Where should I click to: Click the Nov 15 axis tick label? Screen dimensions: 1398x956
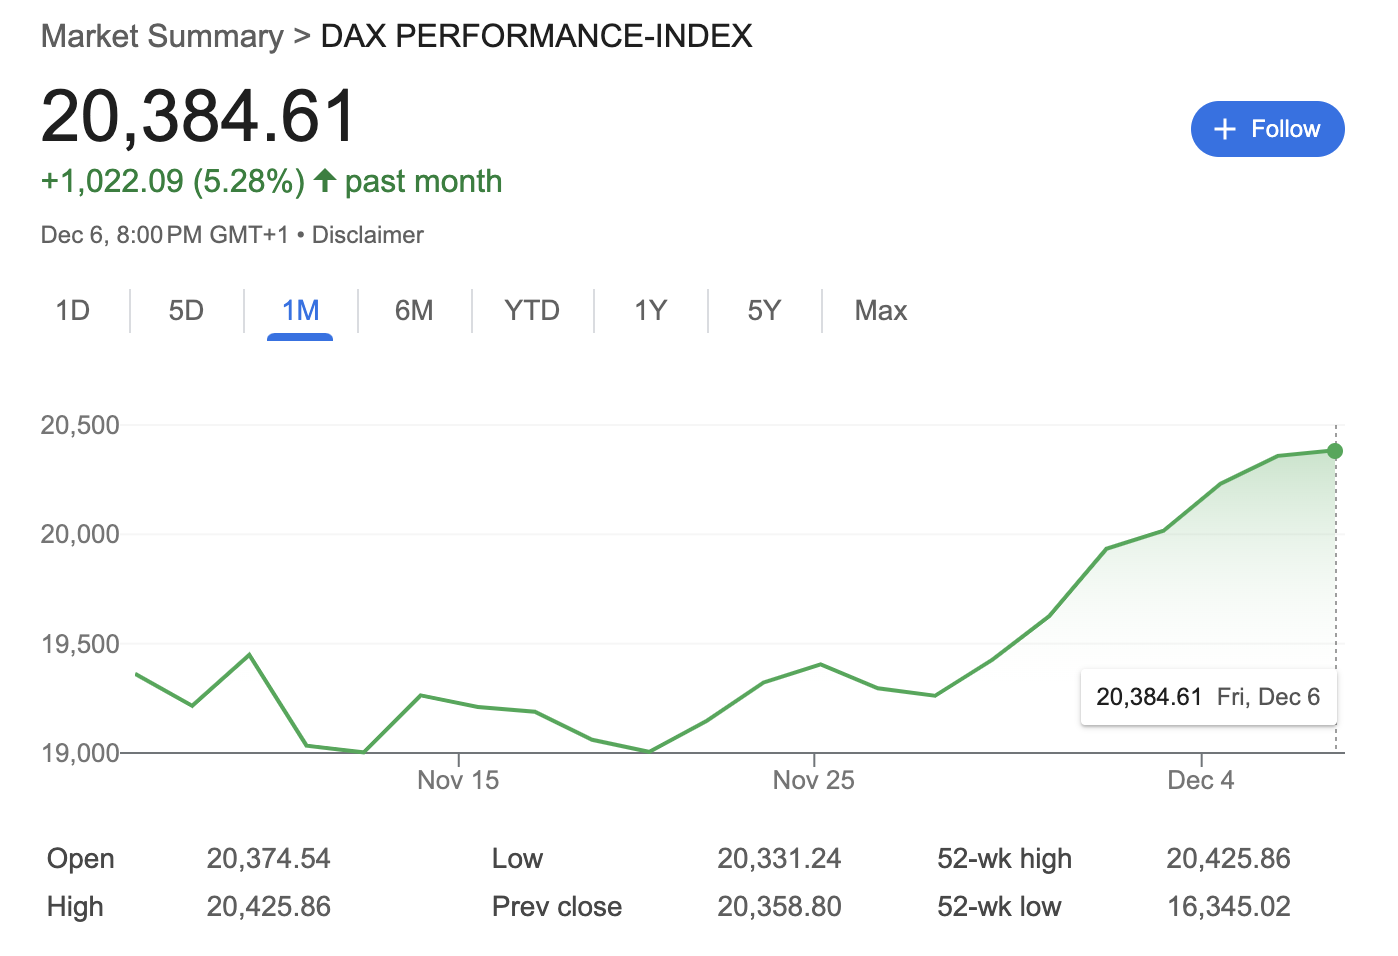(x=458, y=780)
